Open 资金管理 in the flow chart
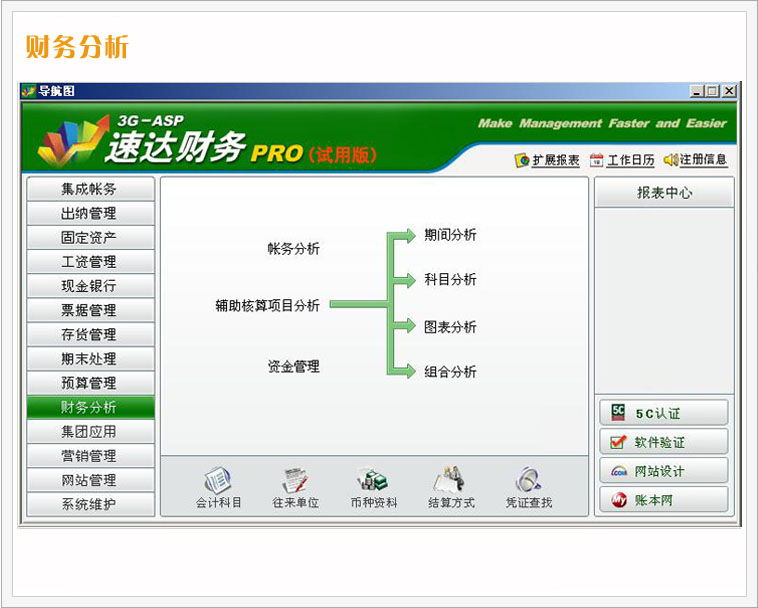 tap(293, 366)
